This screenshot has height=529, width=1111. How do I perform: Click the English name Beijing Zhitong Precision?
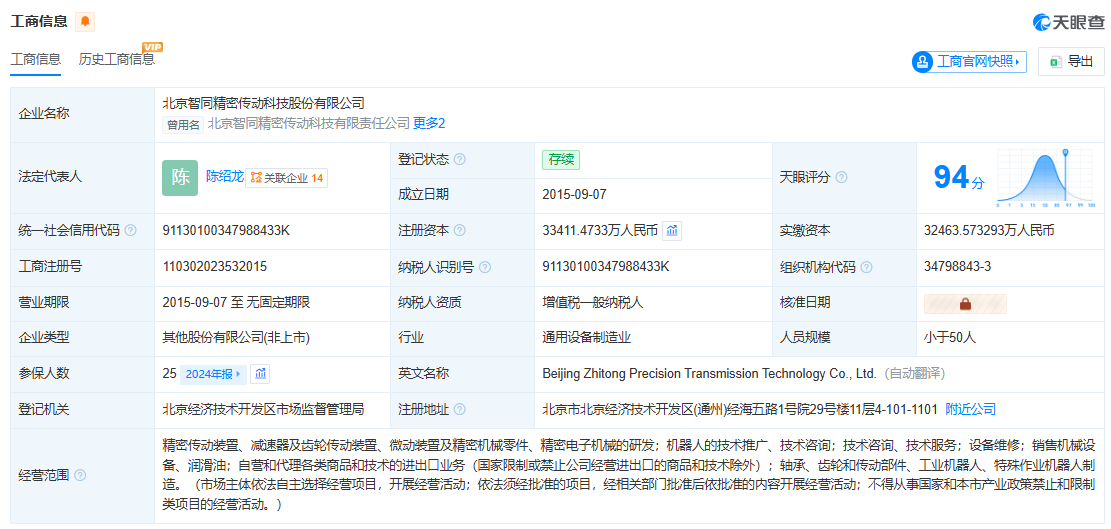(709, 373)
